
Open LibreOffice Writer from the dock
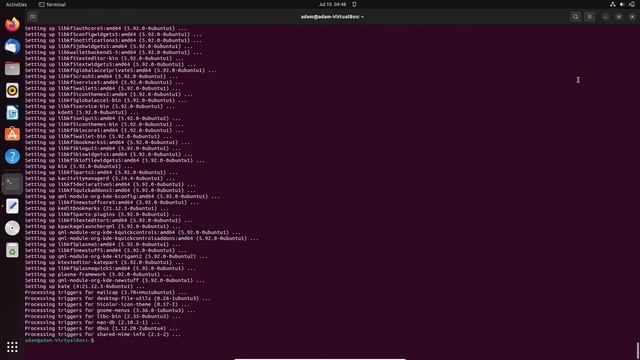[12, 113]
